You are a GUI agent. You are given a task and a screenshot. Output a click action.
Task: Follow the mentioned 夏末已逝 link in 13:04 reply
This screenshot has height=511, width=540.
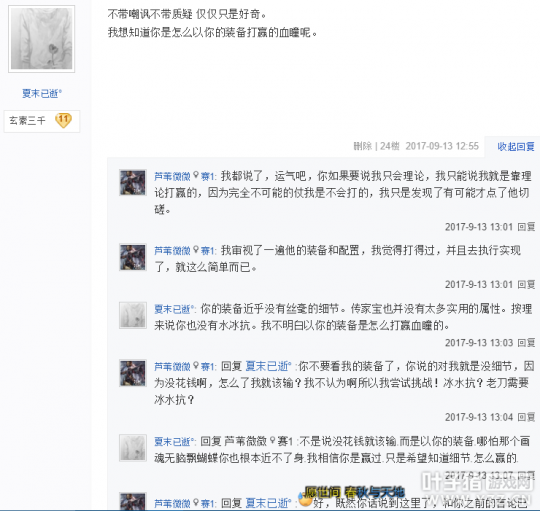[x=268, y=366]
